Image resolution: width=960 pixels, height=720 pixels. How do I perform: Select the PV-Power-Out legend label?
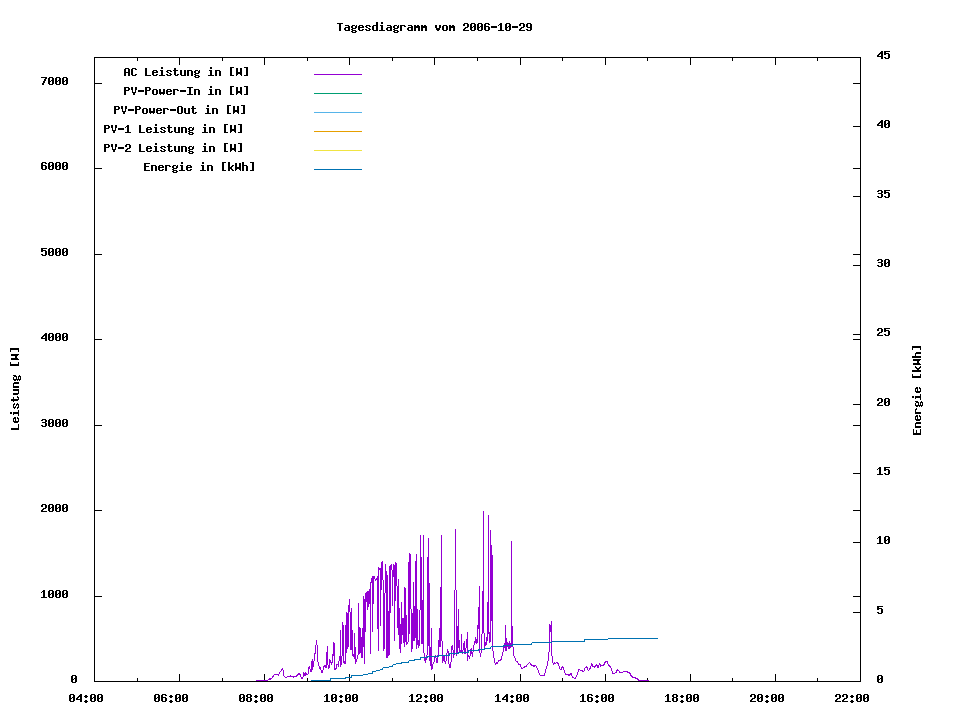point(181,110)
